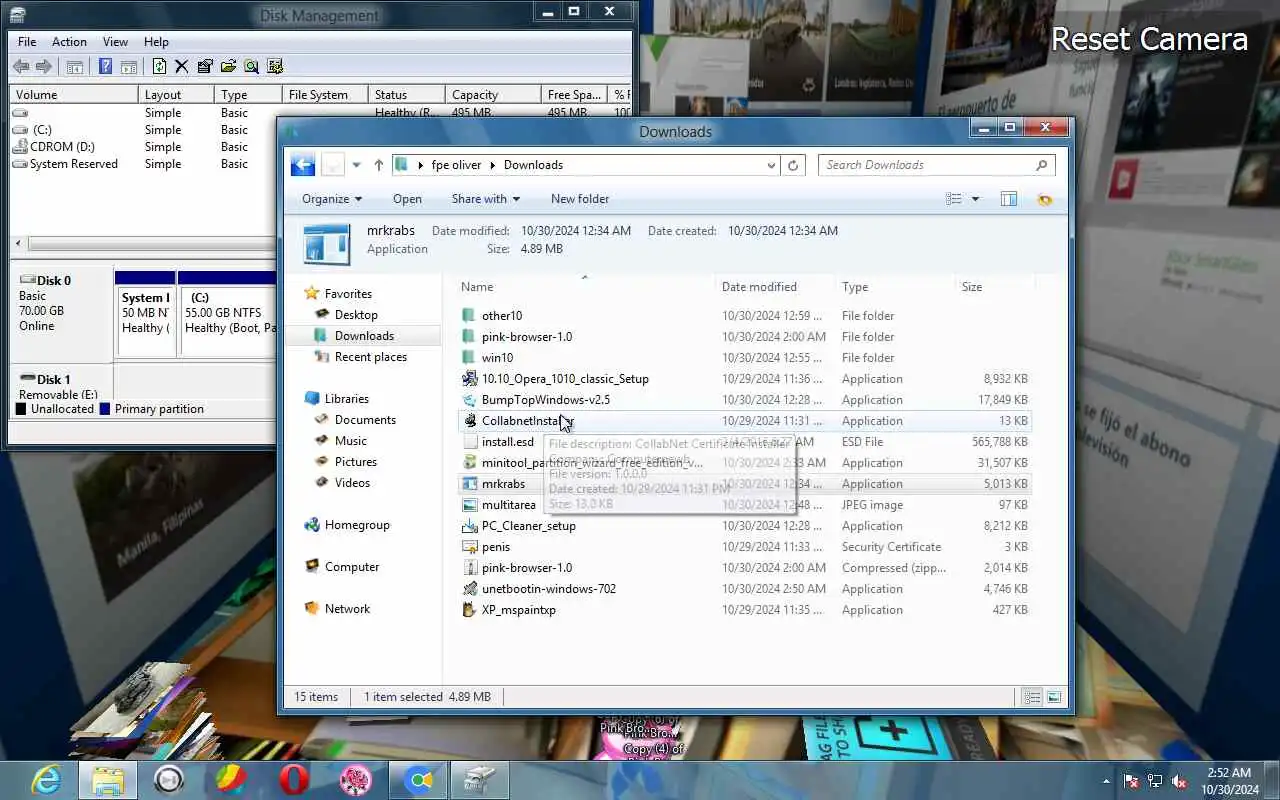Screen dimensions: 1280x800
Task: Expand breadcrumb arrow before fpe oliver
Action: coord(421,165)
